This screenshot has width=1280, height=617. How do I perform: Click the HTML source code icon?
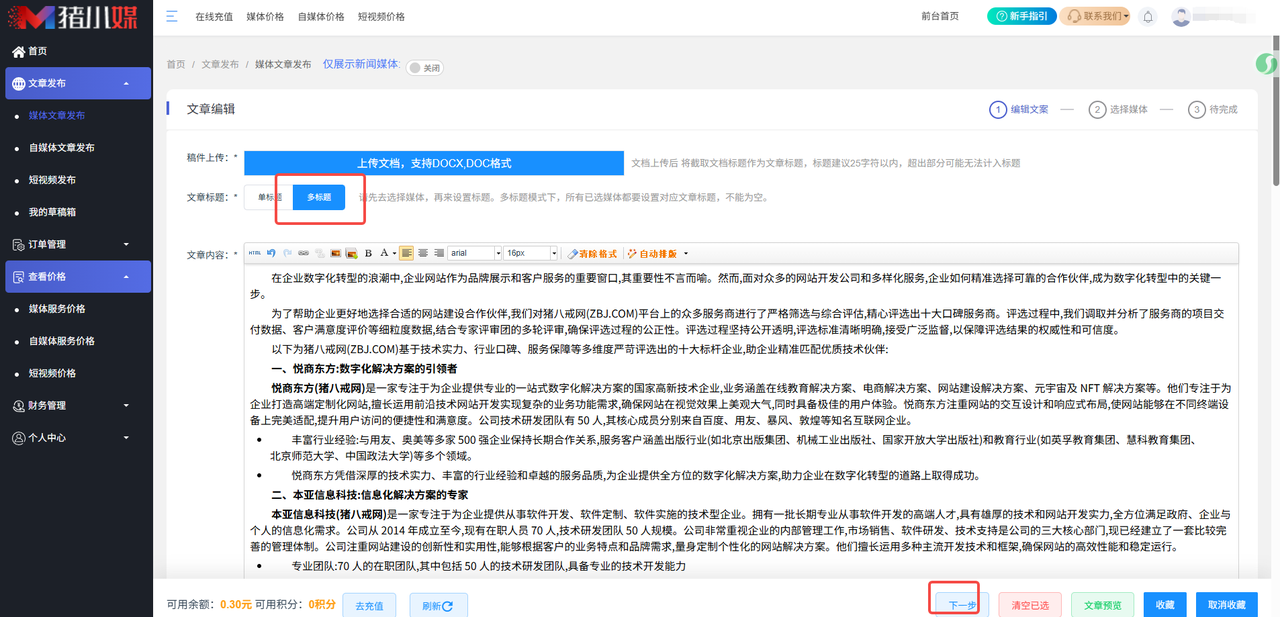[x=255, y=253]
